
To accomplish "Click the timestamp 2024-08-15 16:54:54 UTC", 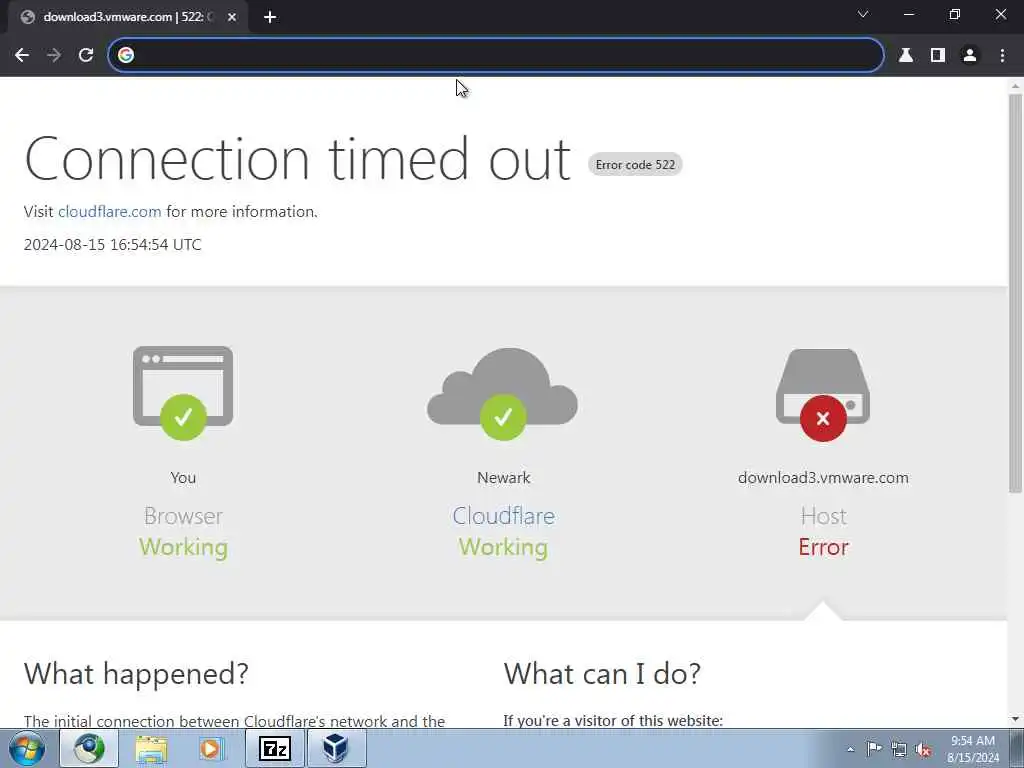I will point(112,244).
